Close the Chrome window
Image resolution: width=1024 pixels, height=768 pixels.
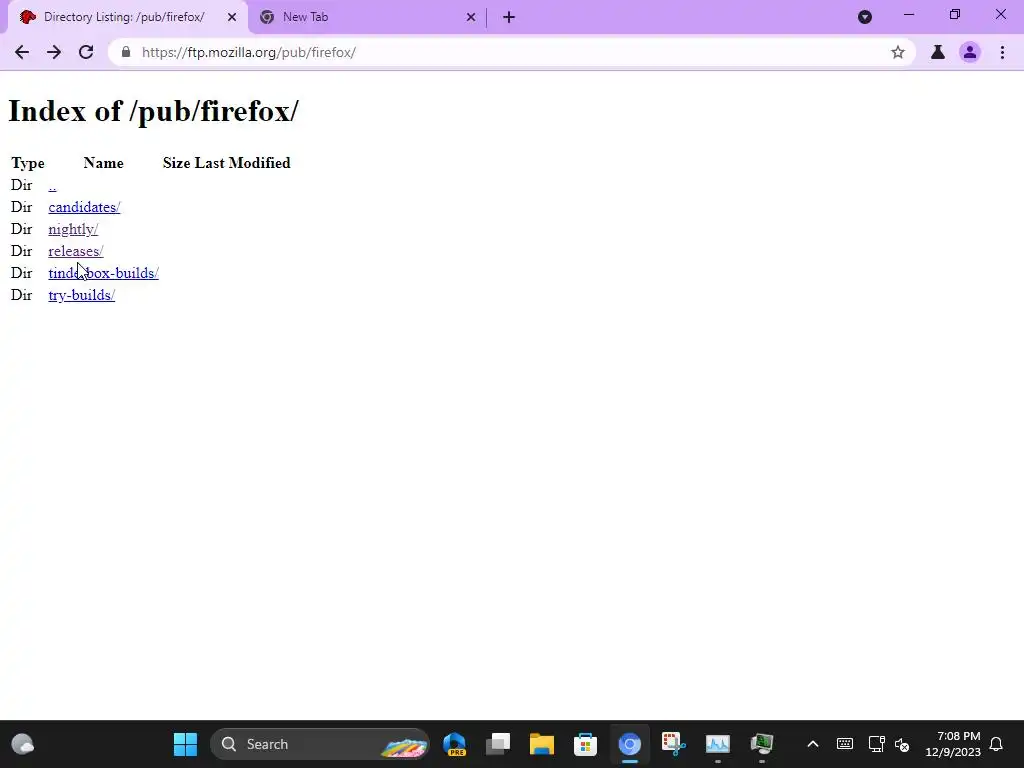coord(1000,14)
